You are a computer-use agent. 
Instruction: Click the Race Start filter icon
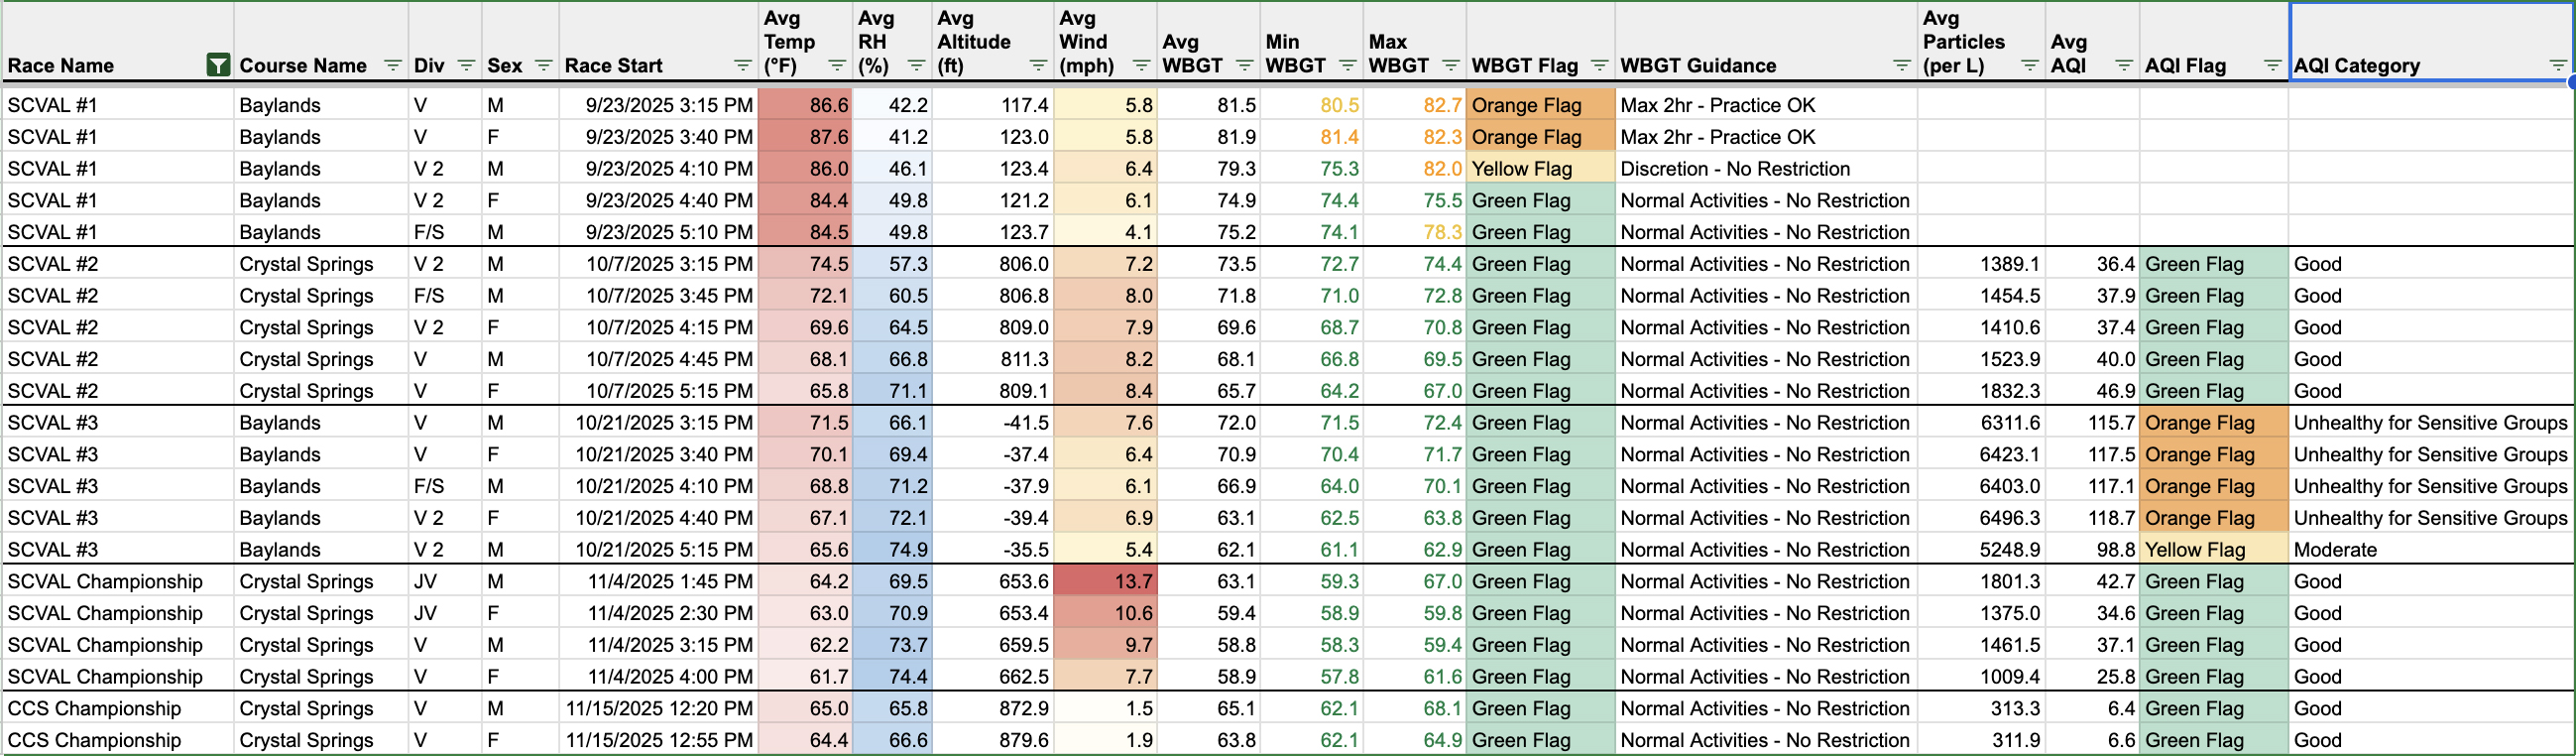point(742,66)
